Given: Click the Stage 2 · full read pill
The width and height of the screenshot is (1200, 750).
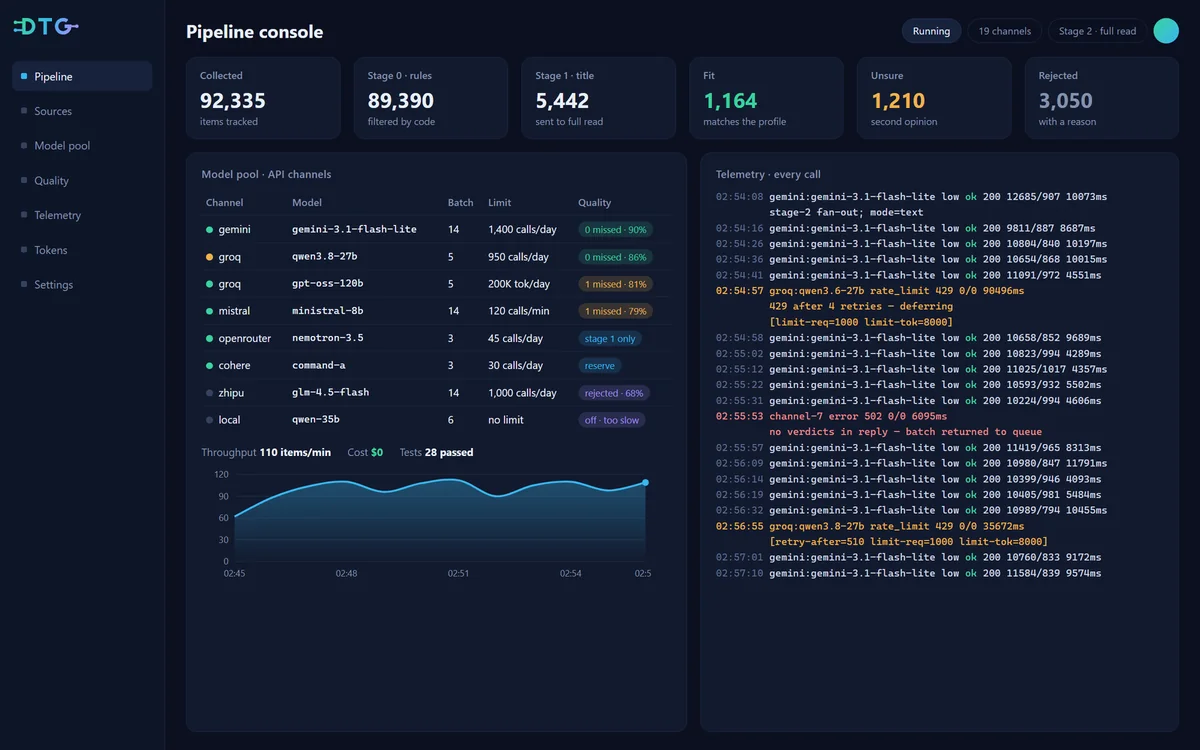Looking at the screenshot, I should pos(1097,31).
